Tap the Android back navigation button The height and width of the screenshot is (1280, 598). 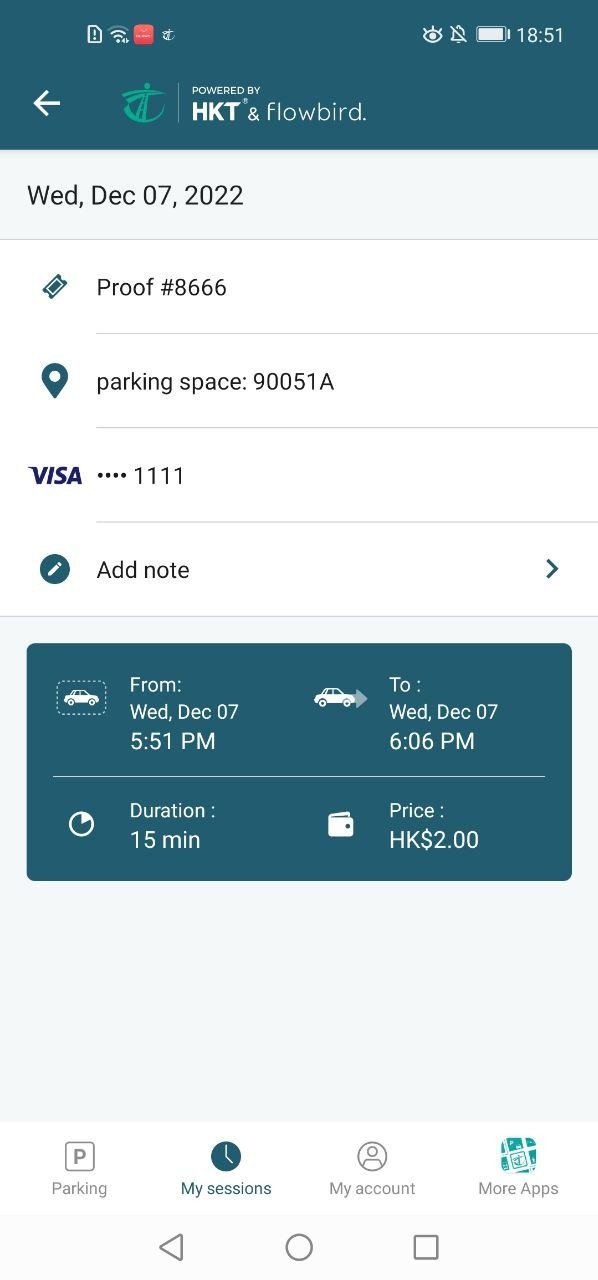[x=171, y=1246]
